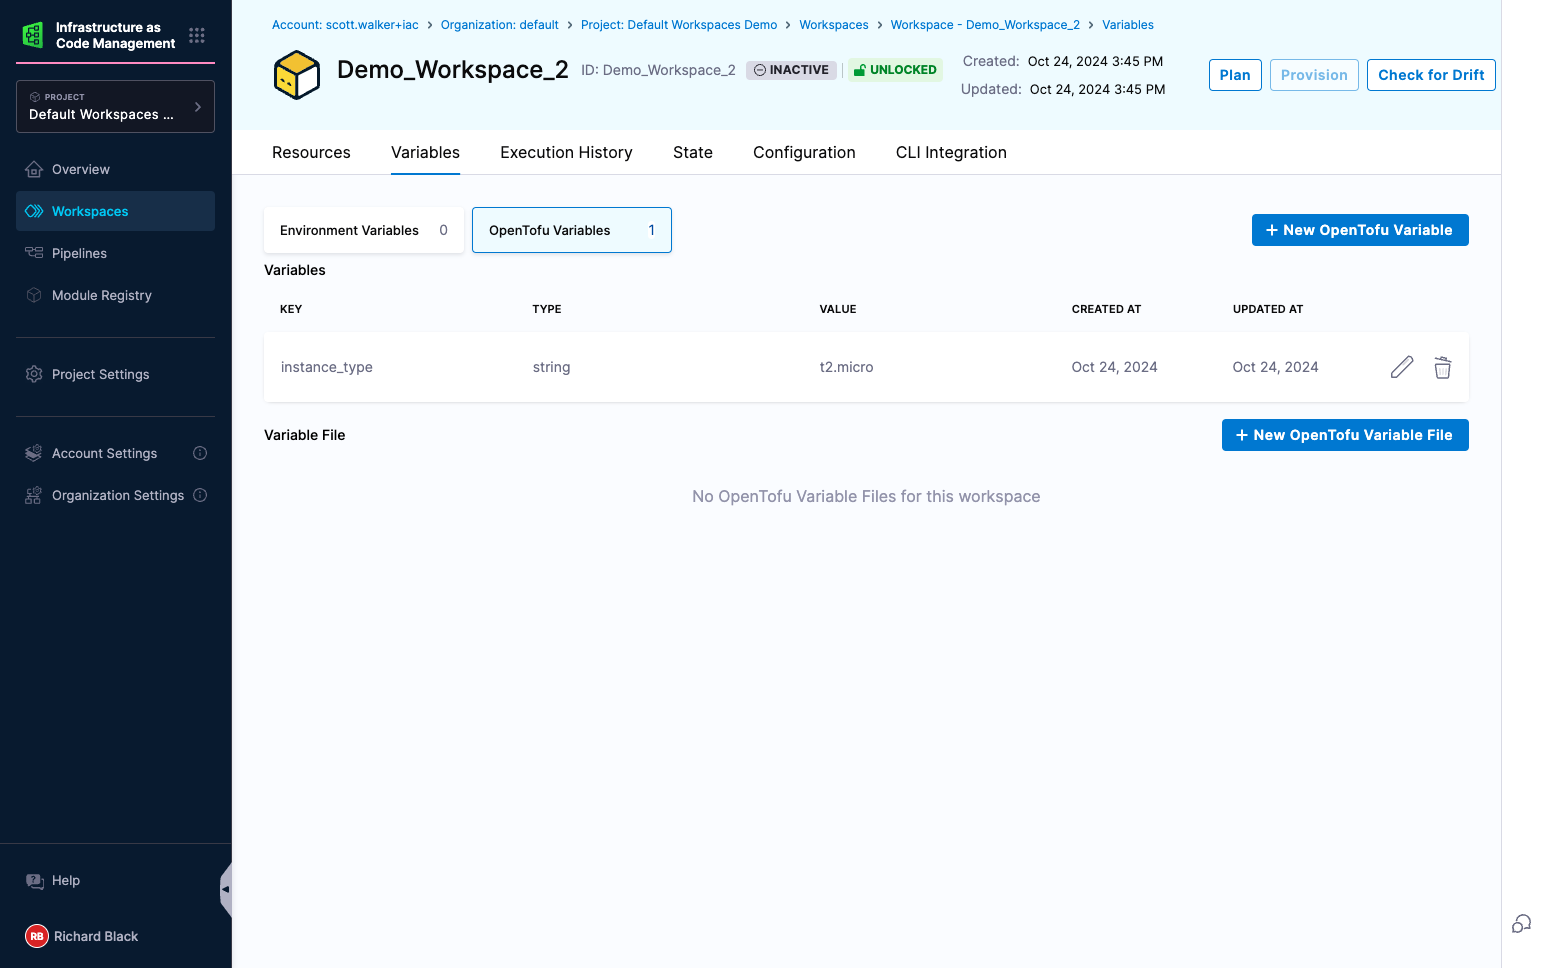Click the Provision button

(x=1314, y=75)
